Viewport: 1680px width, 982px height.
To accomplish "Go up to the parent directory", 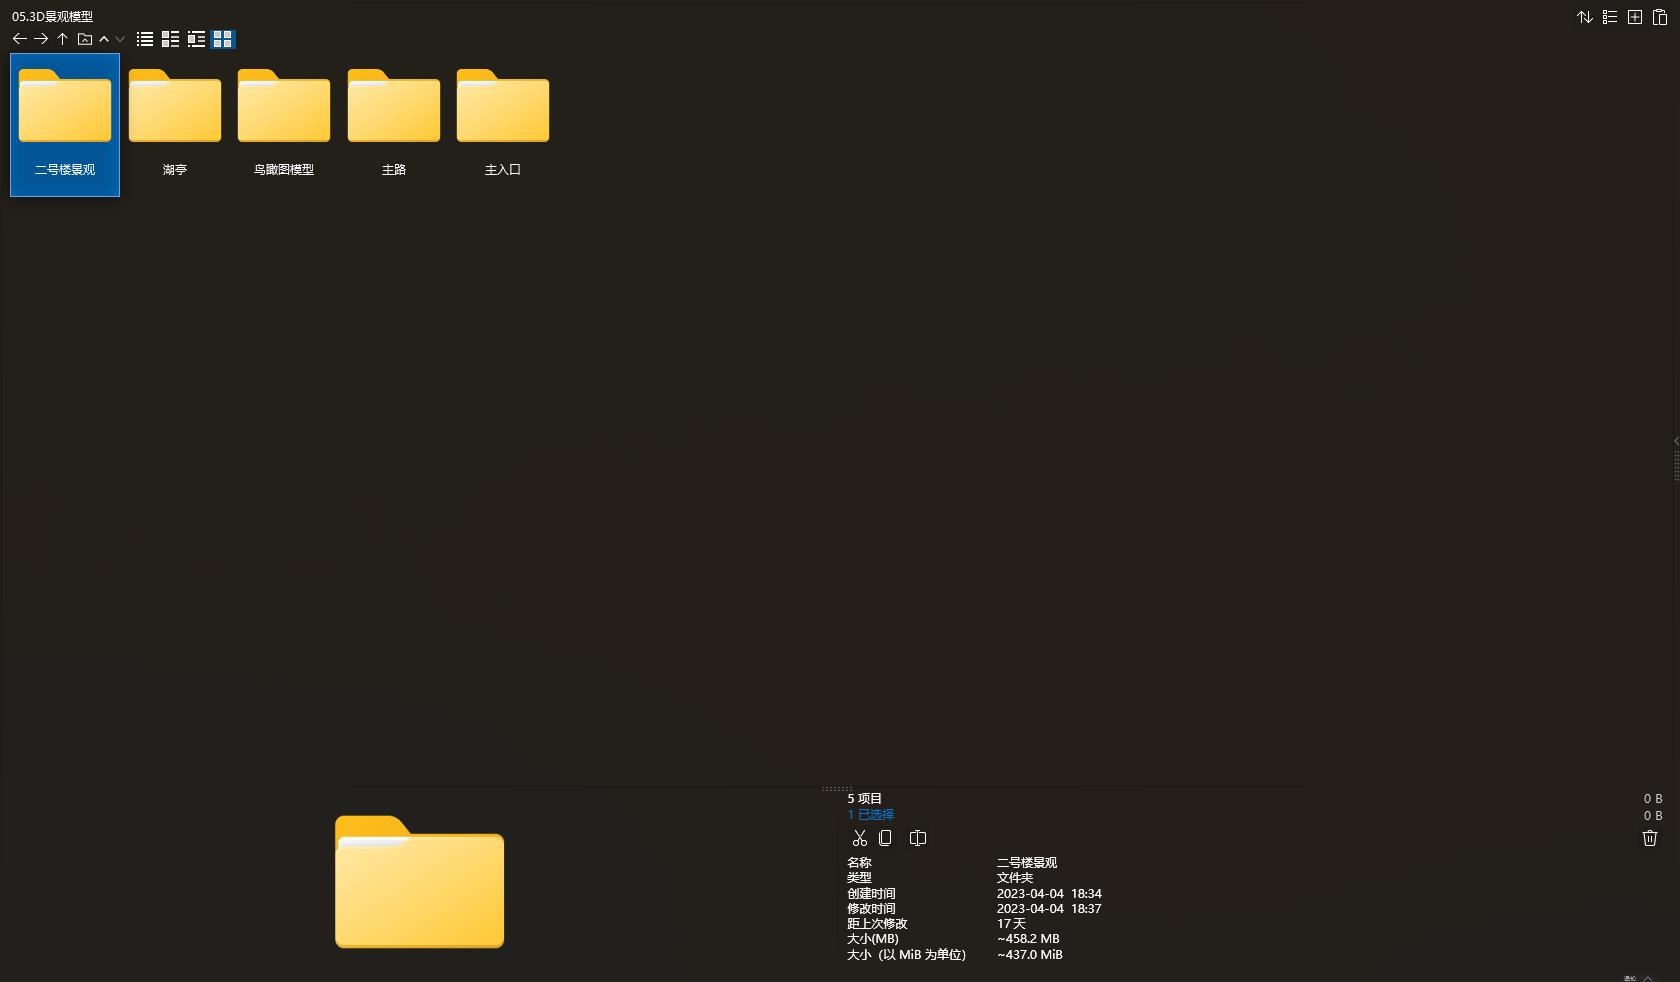I will [62, 39].
